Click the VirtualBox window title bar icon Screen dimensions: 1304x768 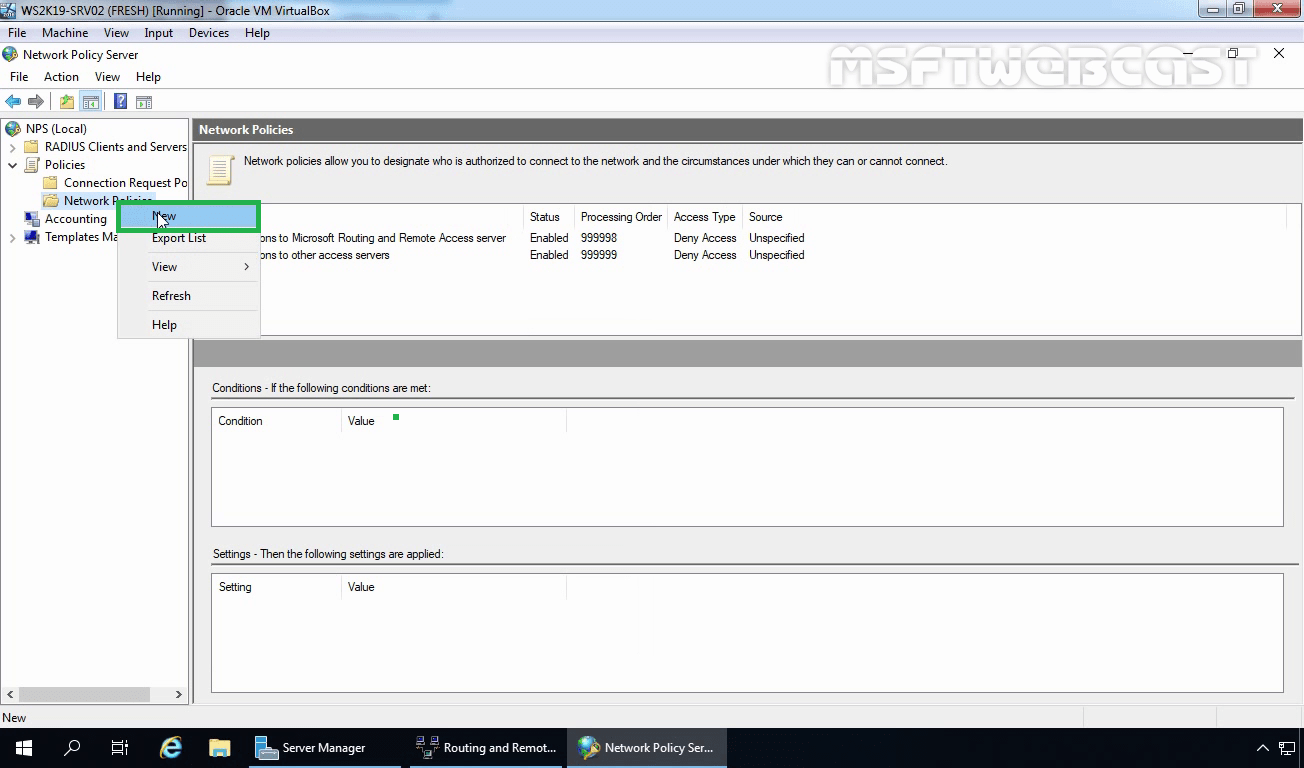10,9
